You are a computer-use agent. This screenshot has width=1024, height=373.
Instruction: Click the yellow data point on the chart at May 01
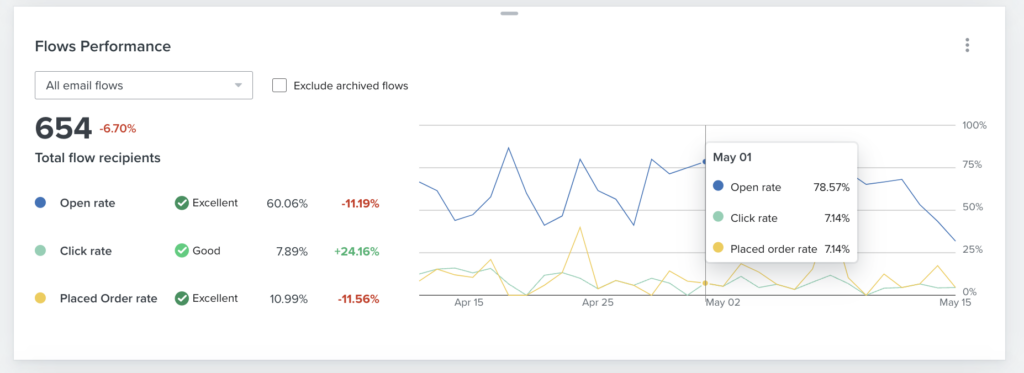(x=705, y=284)
